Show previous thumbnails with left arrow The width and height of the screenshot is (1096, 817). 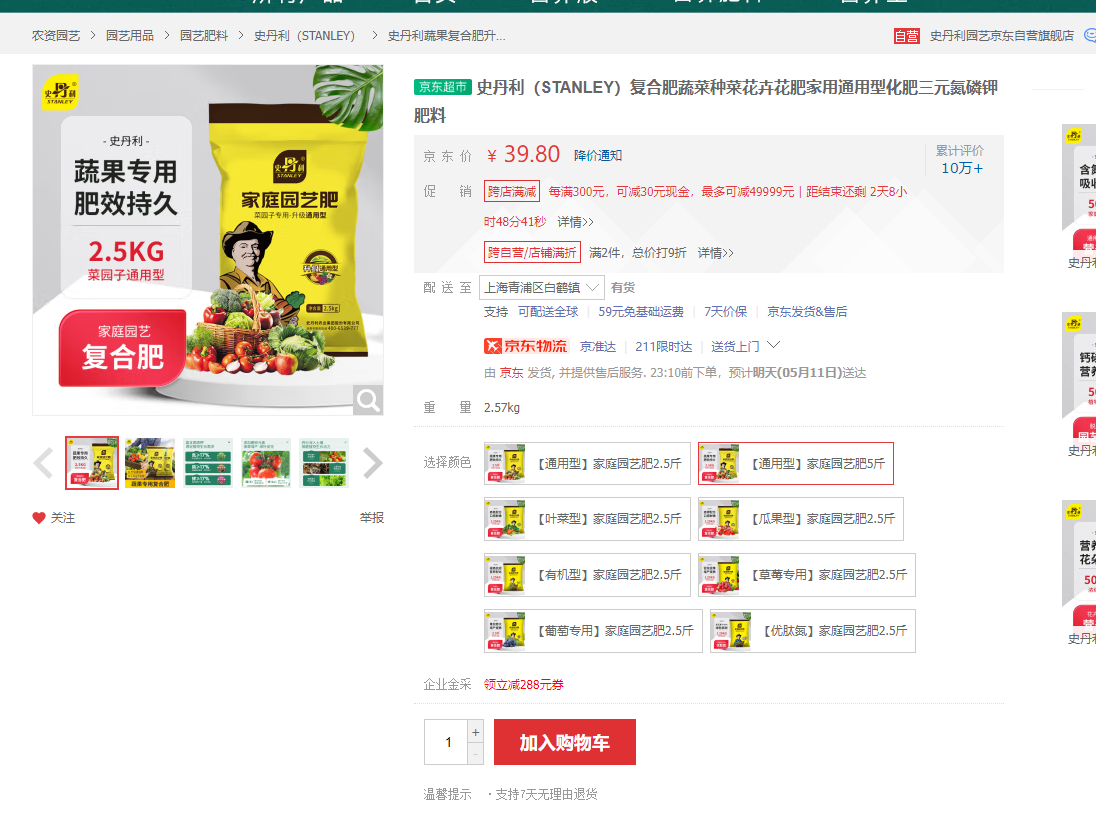[x=43, y=463]
